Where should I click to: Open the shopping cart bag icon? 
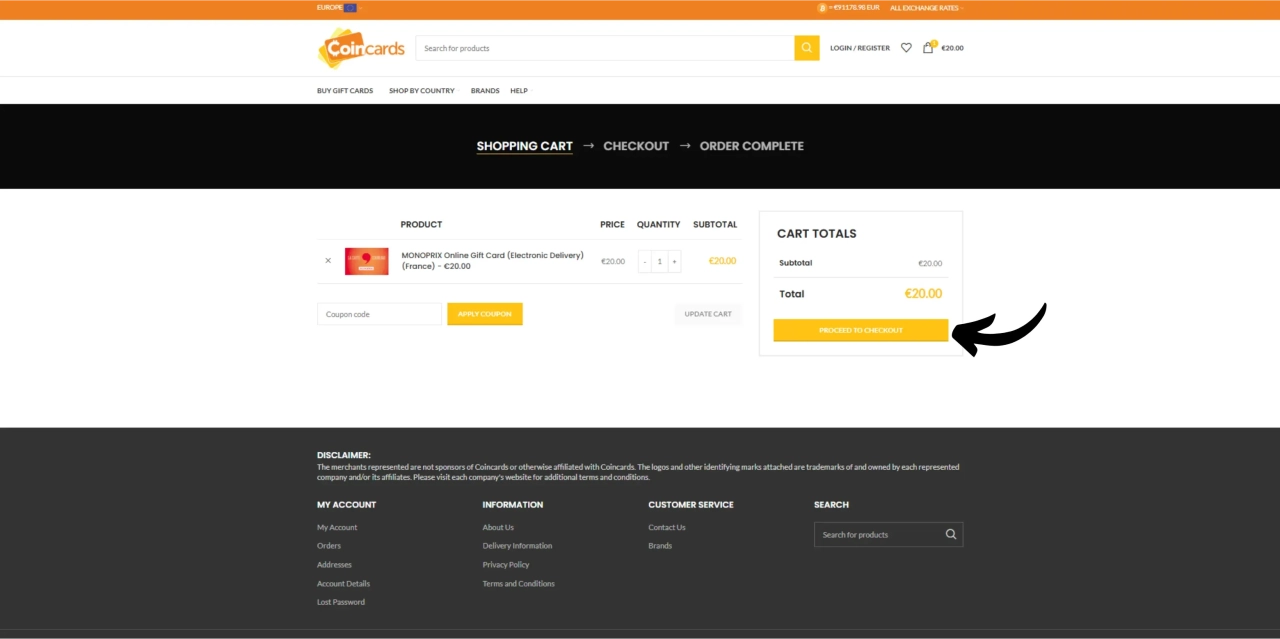928,48
